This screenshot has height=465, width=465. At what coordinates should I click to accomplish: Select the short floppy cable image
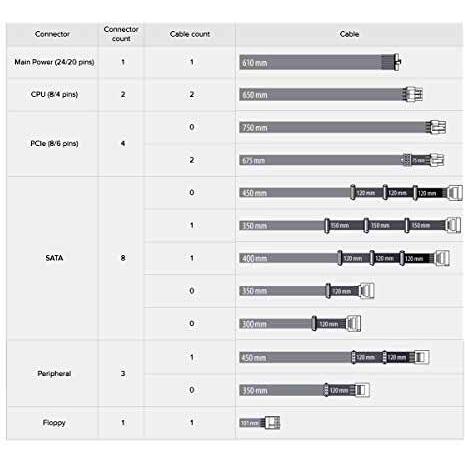pos(260,423)
